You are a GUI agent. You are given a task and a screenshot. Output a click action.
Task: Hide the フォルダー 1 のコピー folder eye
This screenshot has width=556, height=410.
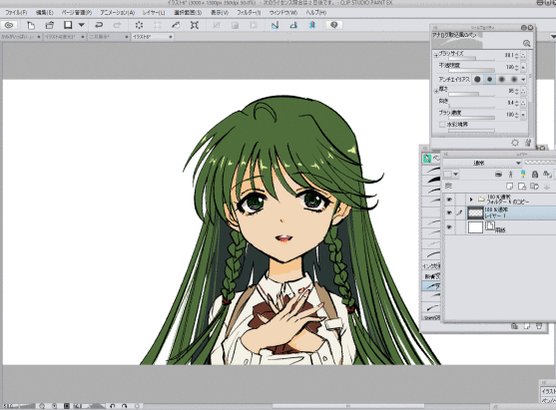(449, 200)
